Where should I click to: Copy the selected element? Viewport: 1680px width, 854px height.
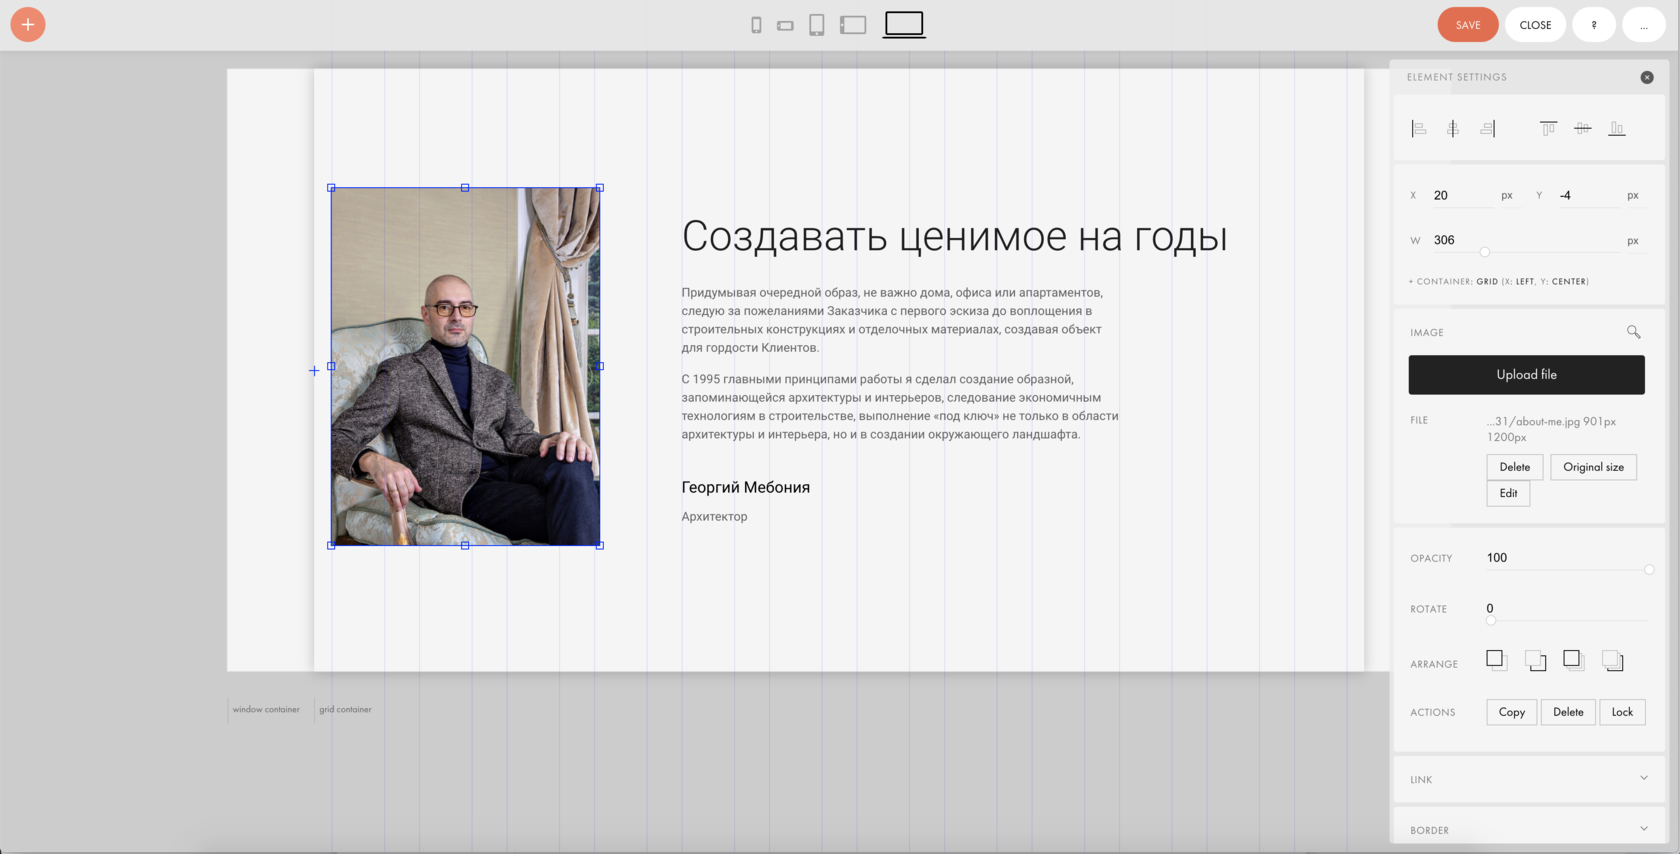(1511, 712)
